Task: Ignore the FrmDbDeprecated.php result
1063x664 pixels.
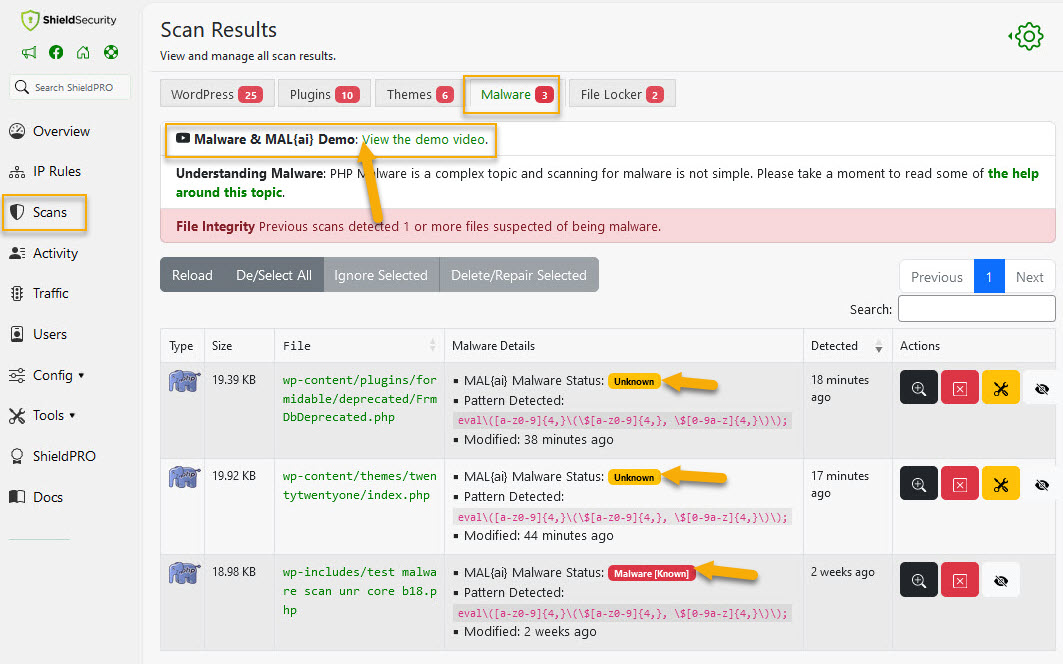Action: (x=1042, y=388)
